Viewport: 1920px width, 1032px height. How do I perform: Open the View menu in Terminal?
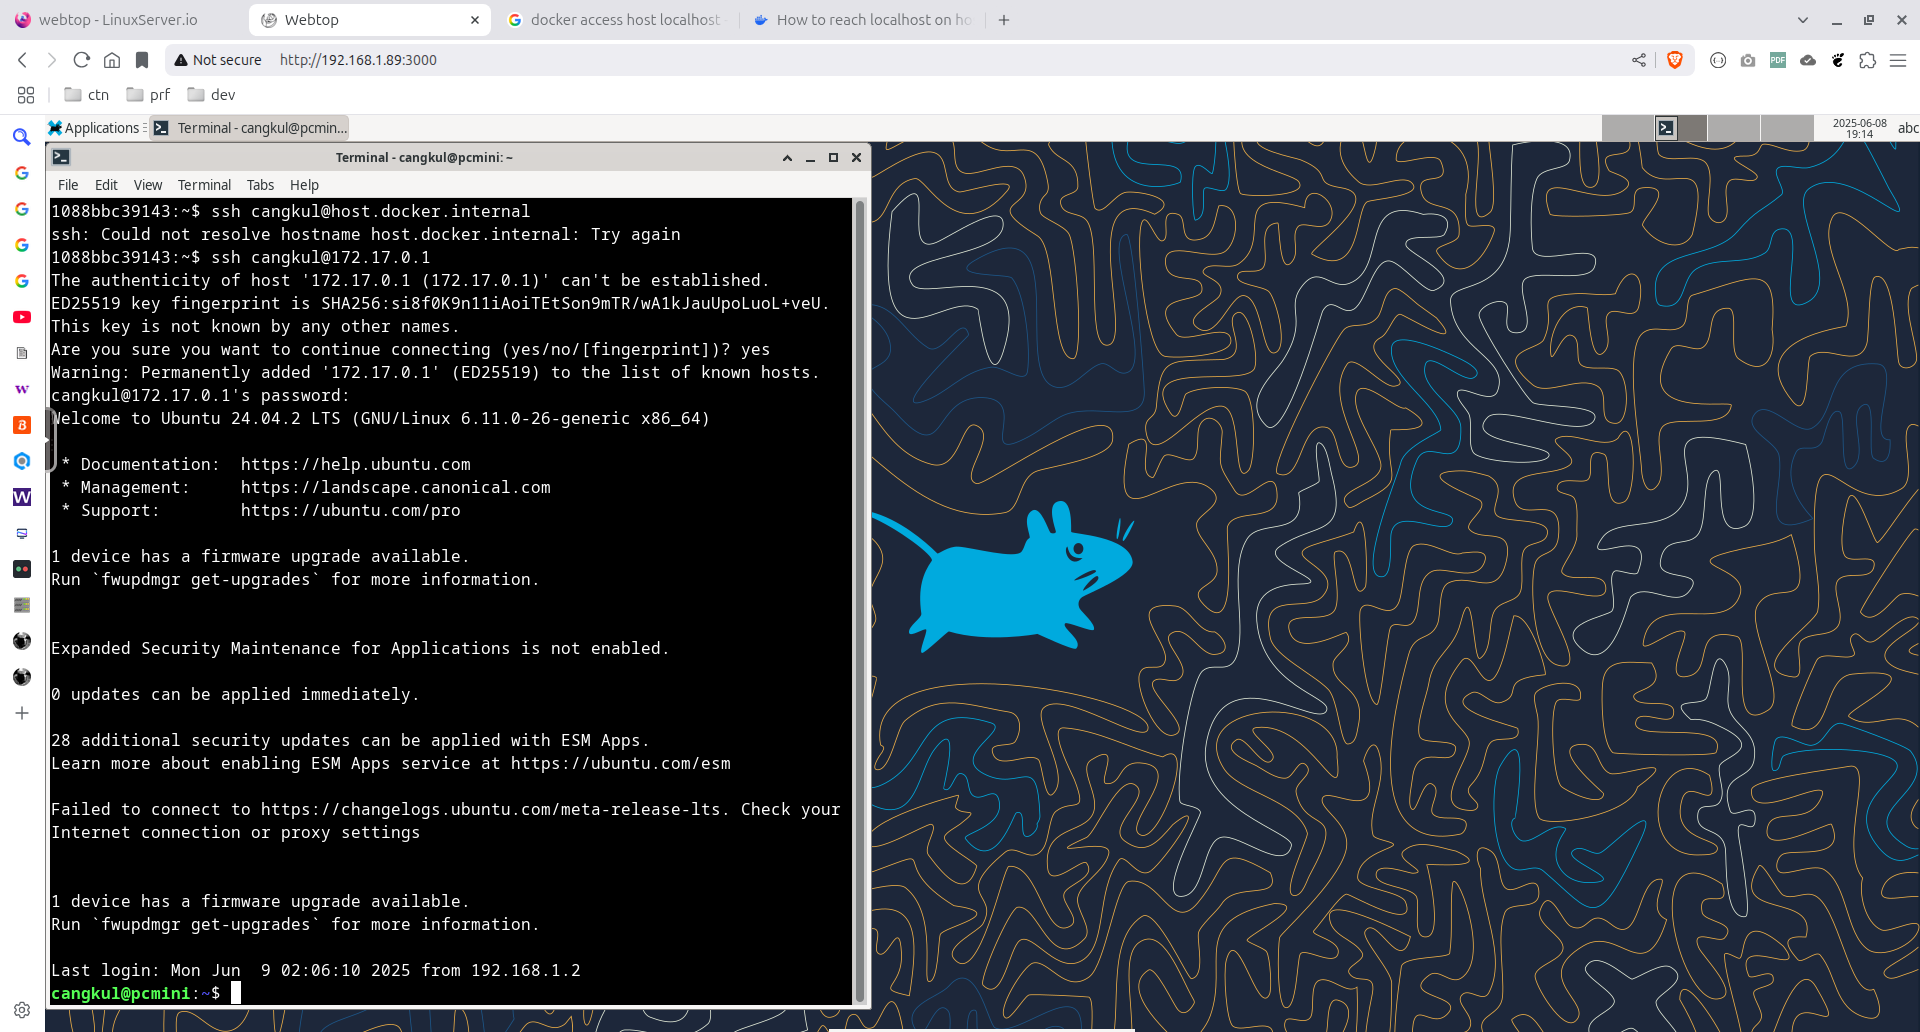pos(148,185)
